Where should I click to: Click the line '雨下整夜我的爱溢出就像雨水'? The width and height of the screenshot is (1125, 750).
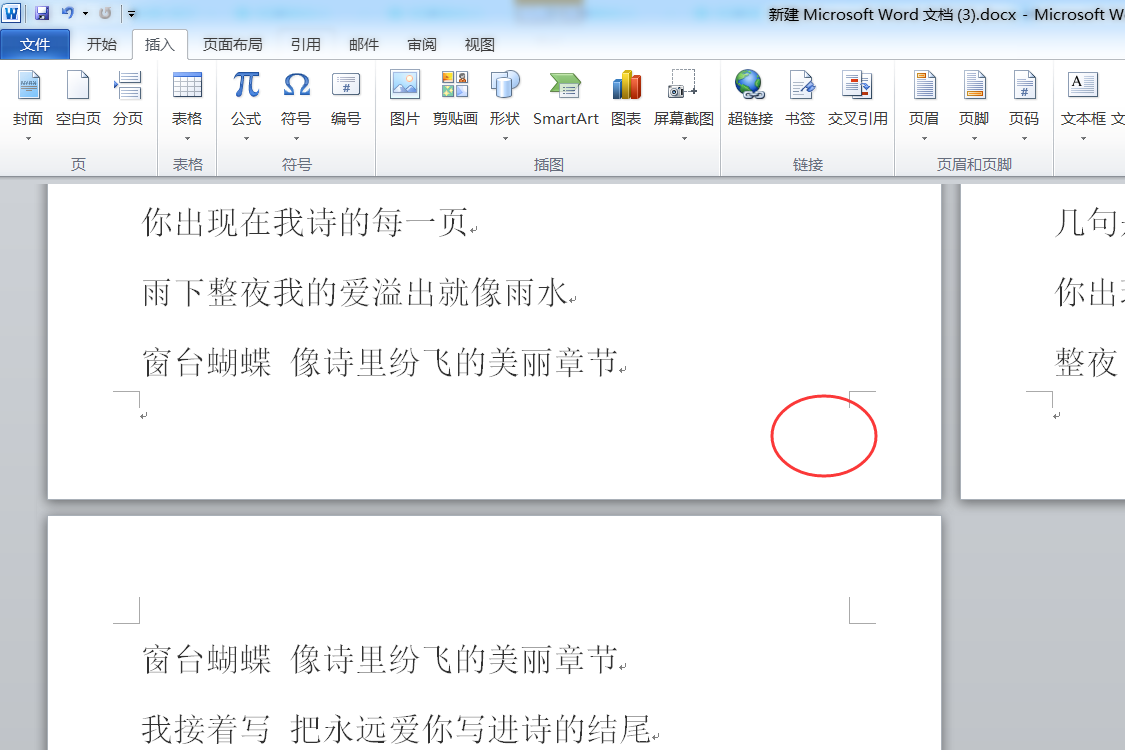pyautogui.click(x=355, y=292)
